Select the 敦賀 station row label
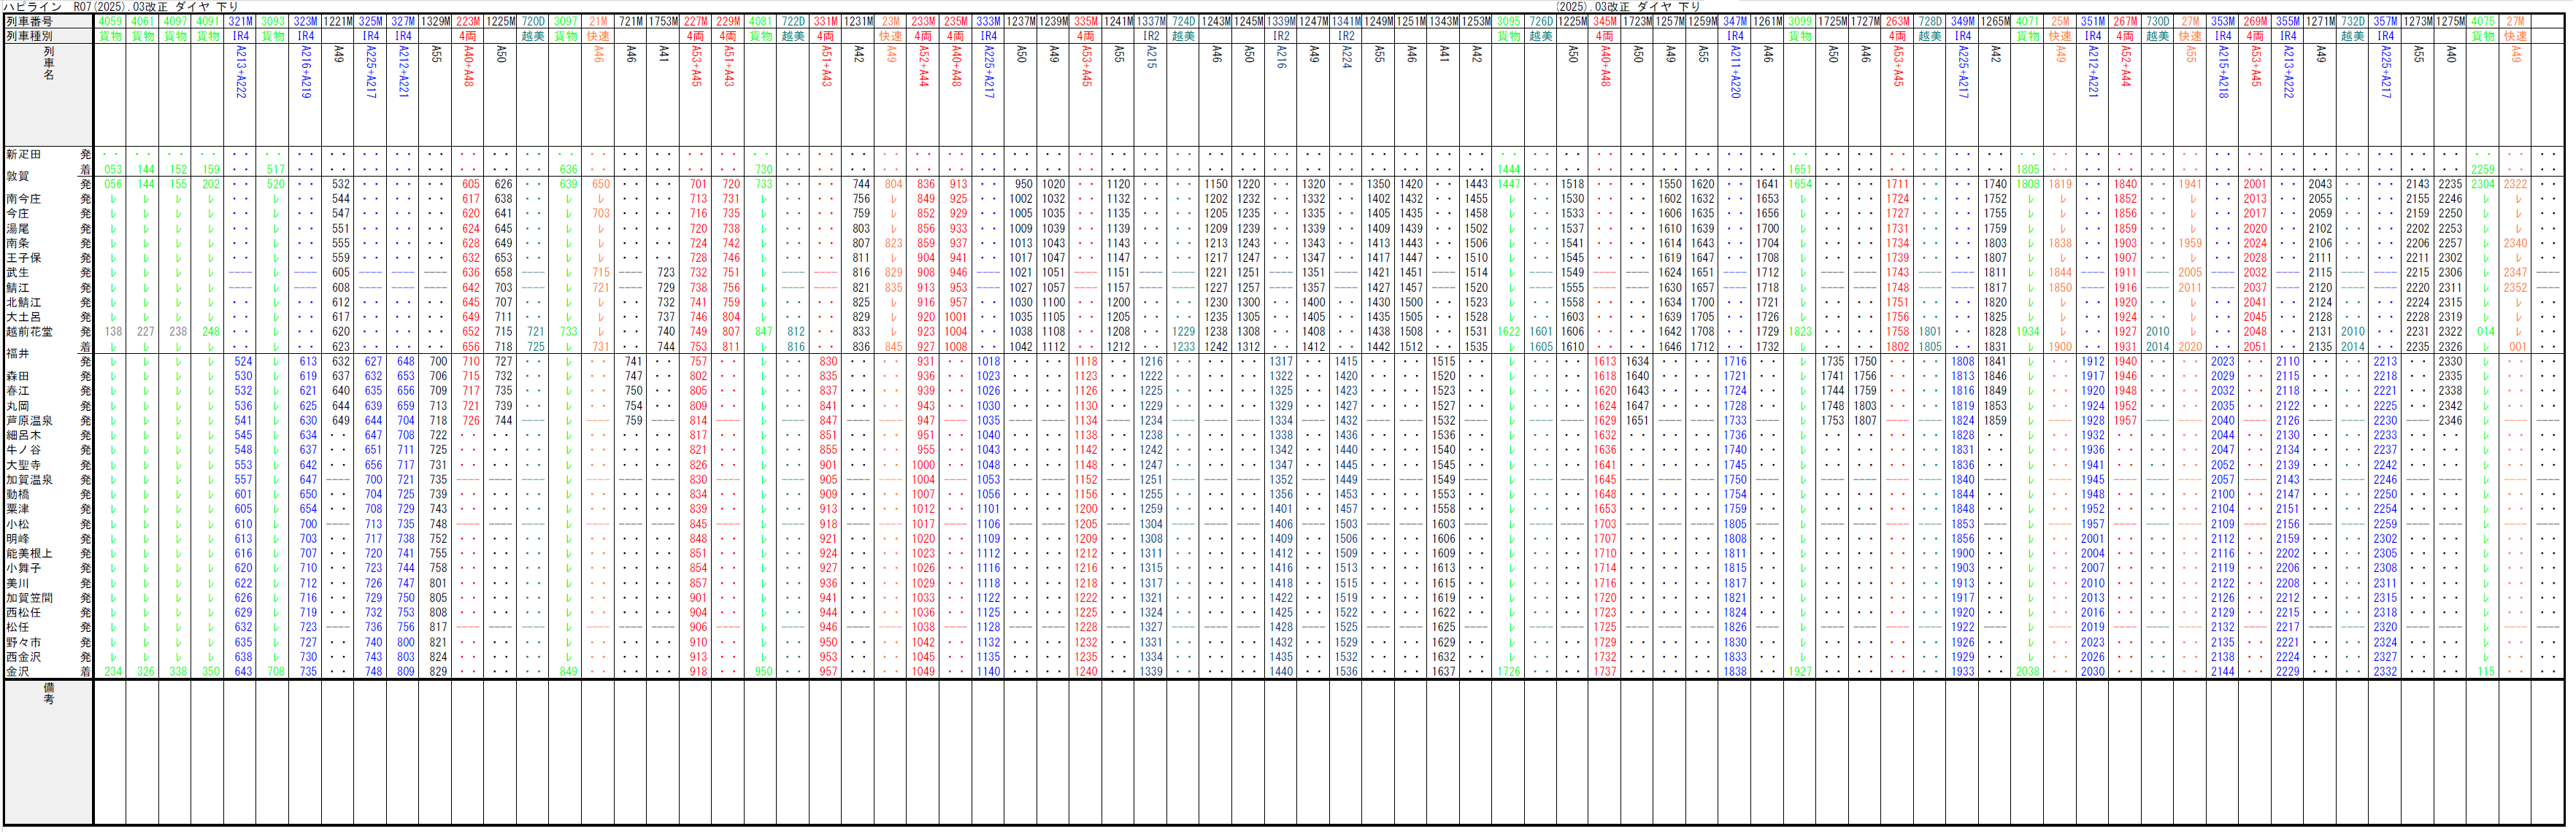The height and width of the screenshot is (834, 2576). tap(17, 176)
